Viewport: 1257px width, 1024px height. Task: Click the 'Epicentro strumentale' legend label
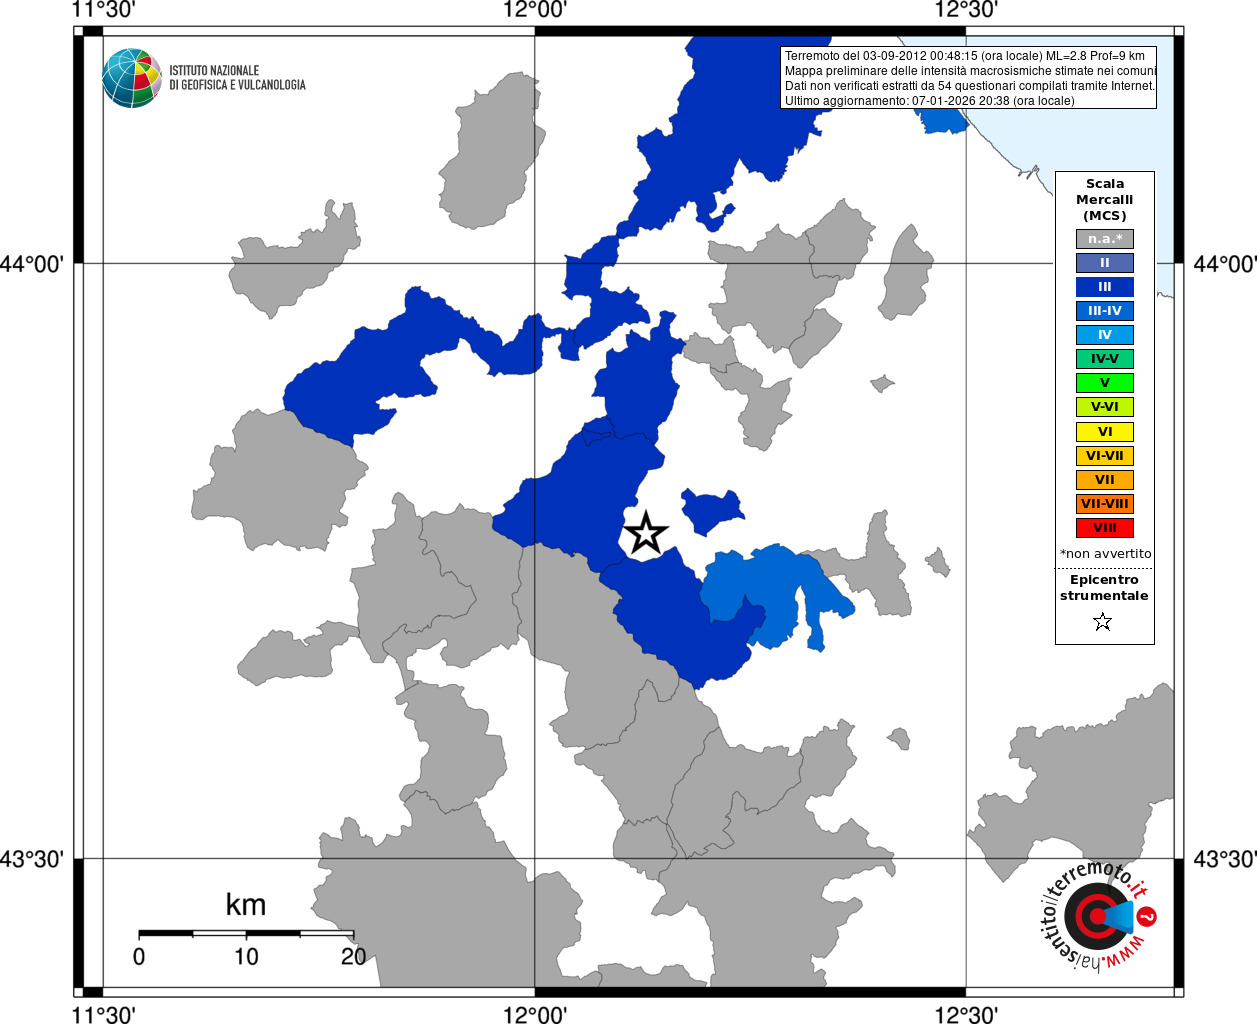[1104, 588]
